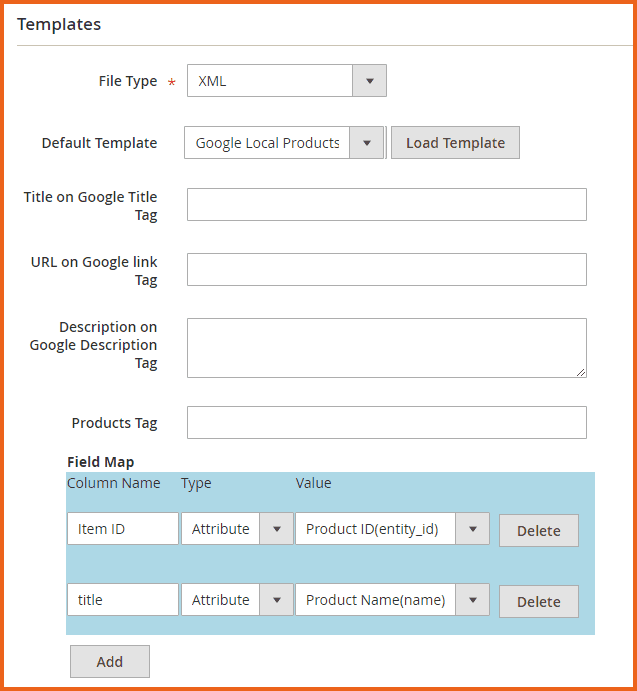The width and height of the screenshot is (637, 691).
Task: Click the Templates section heading
Action: tap(59, 24)
